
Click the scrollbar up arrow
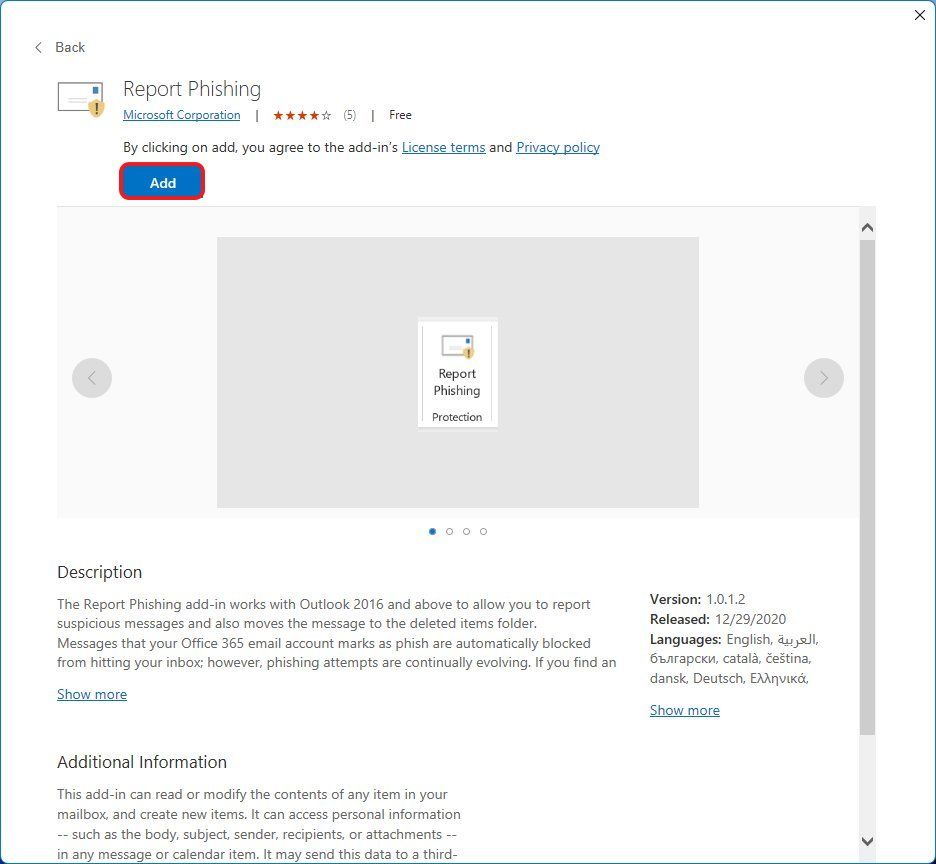pos(866,226)
